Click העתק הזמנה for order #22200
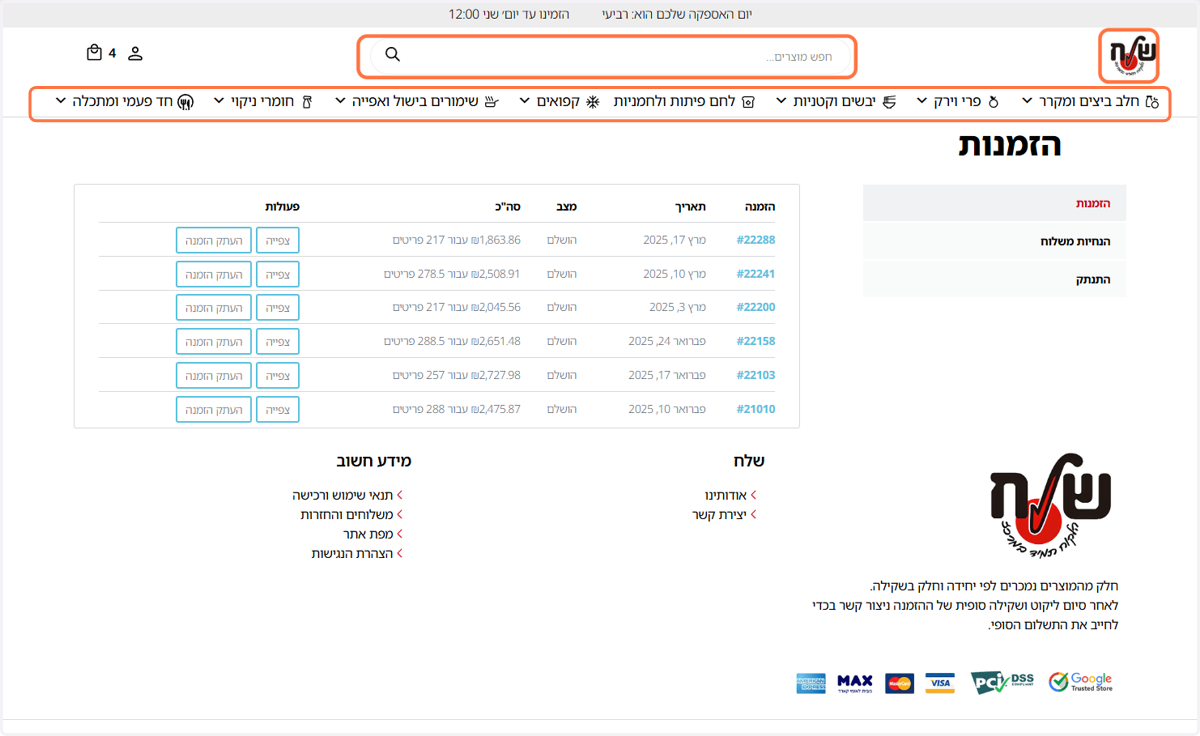 (x=214, y=308)
